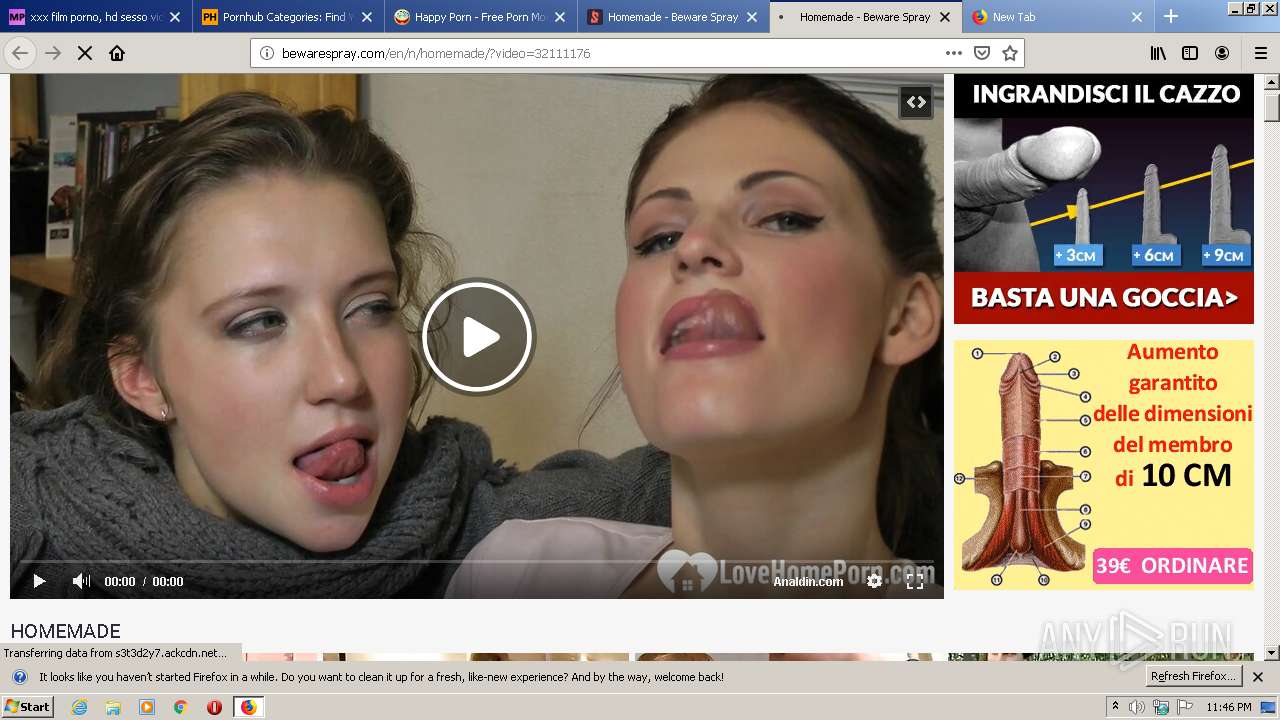Start the video with the large center play button
Image resolution: width=1280 pixels, height=720 pixels.
click(478, 337)
